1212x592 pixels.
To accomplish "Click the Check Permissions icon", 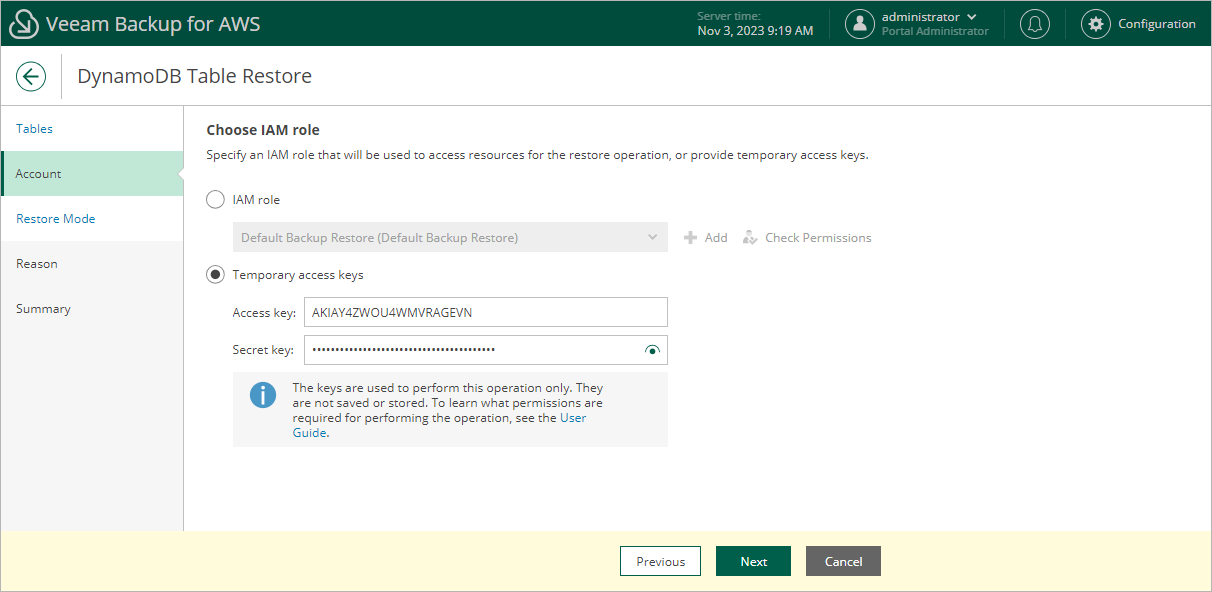I will (750, 238).
